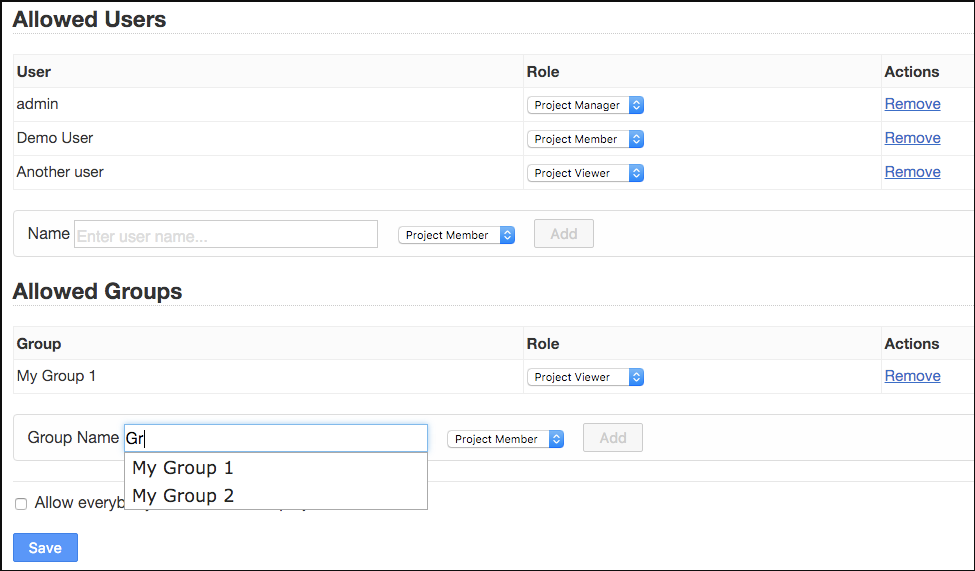Open role dropdown beside Group Name field
975x571 pixels.
[x=505, y=439]
